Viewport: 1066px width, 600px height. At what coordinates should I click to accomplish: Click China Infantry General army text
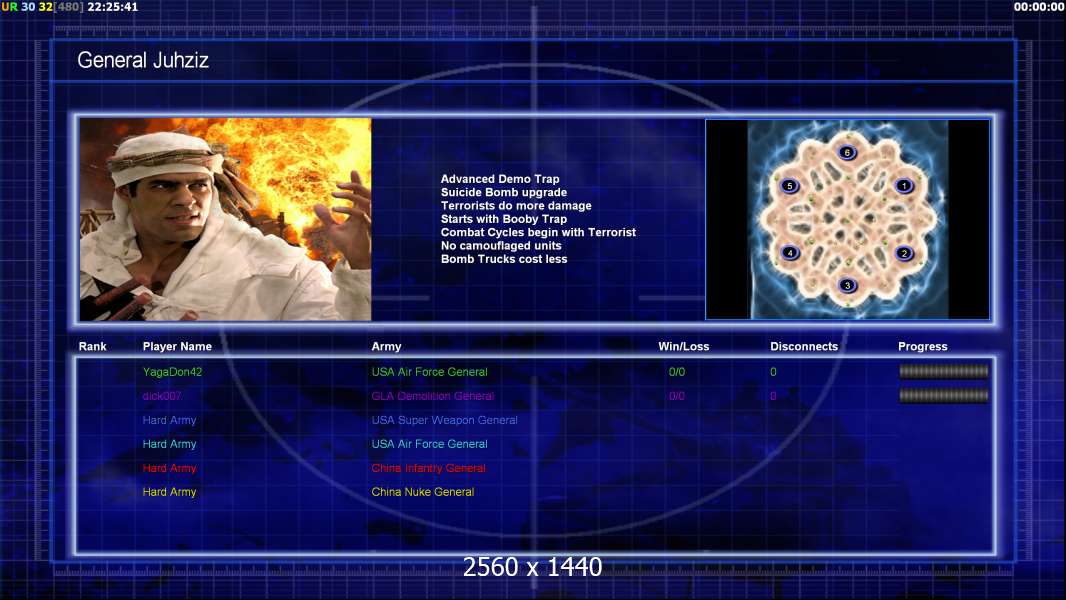tap(428, 467)
